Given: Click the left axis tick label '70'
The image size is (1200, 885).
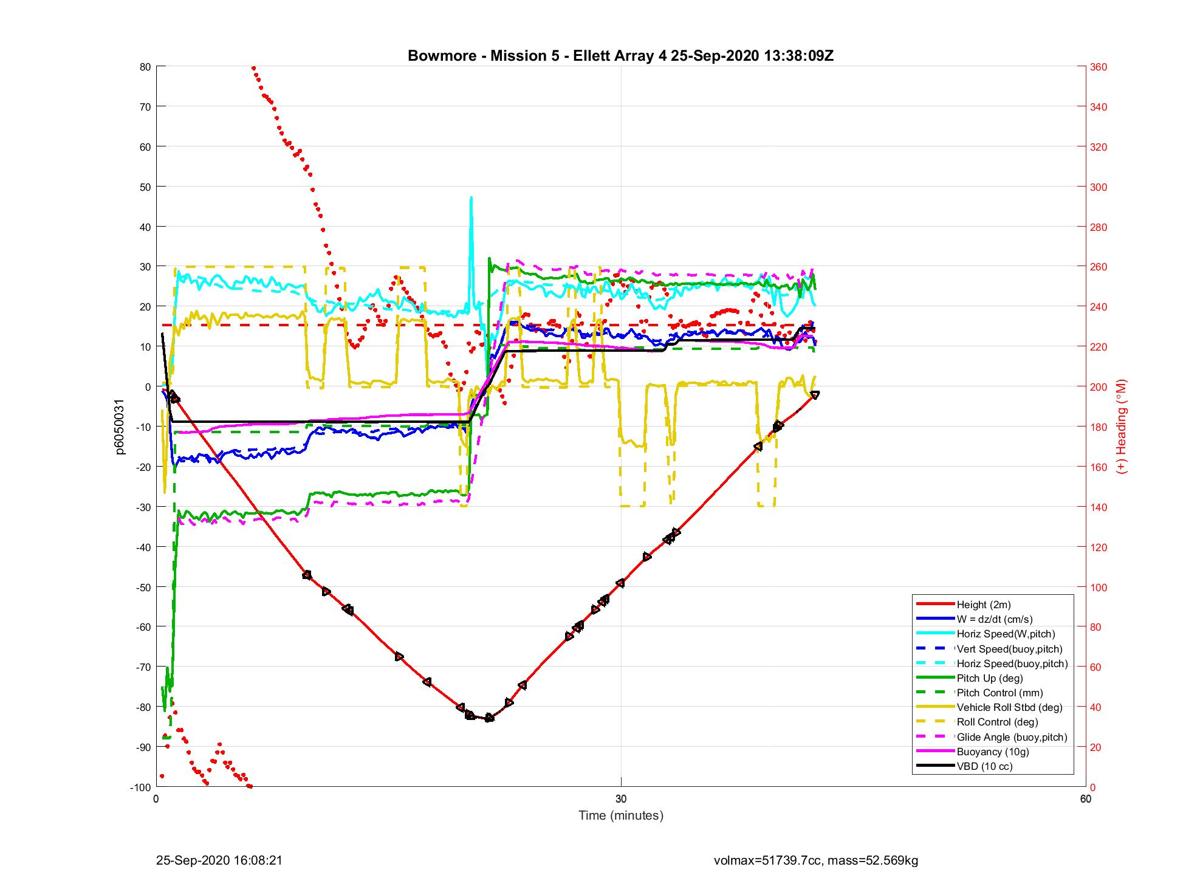Looking at the screenshot, I should 144,107.
